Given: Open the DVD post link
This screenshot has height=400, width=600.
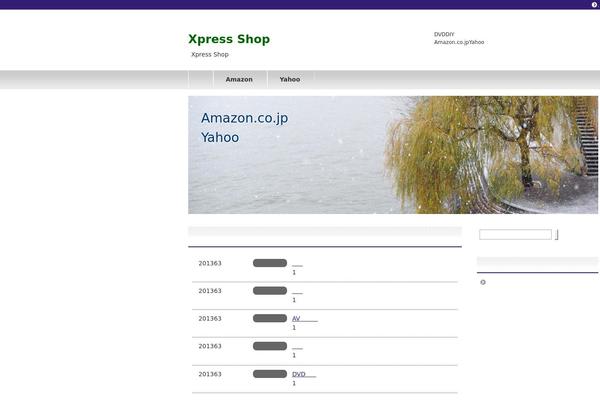Looking at the screenshot, I should (x=304, y=374).
